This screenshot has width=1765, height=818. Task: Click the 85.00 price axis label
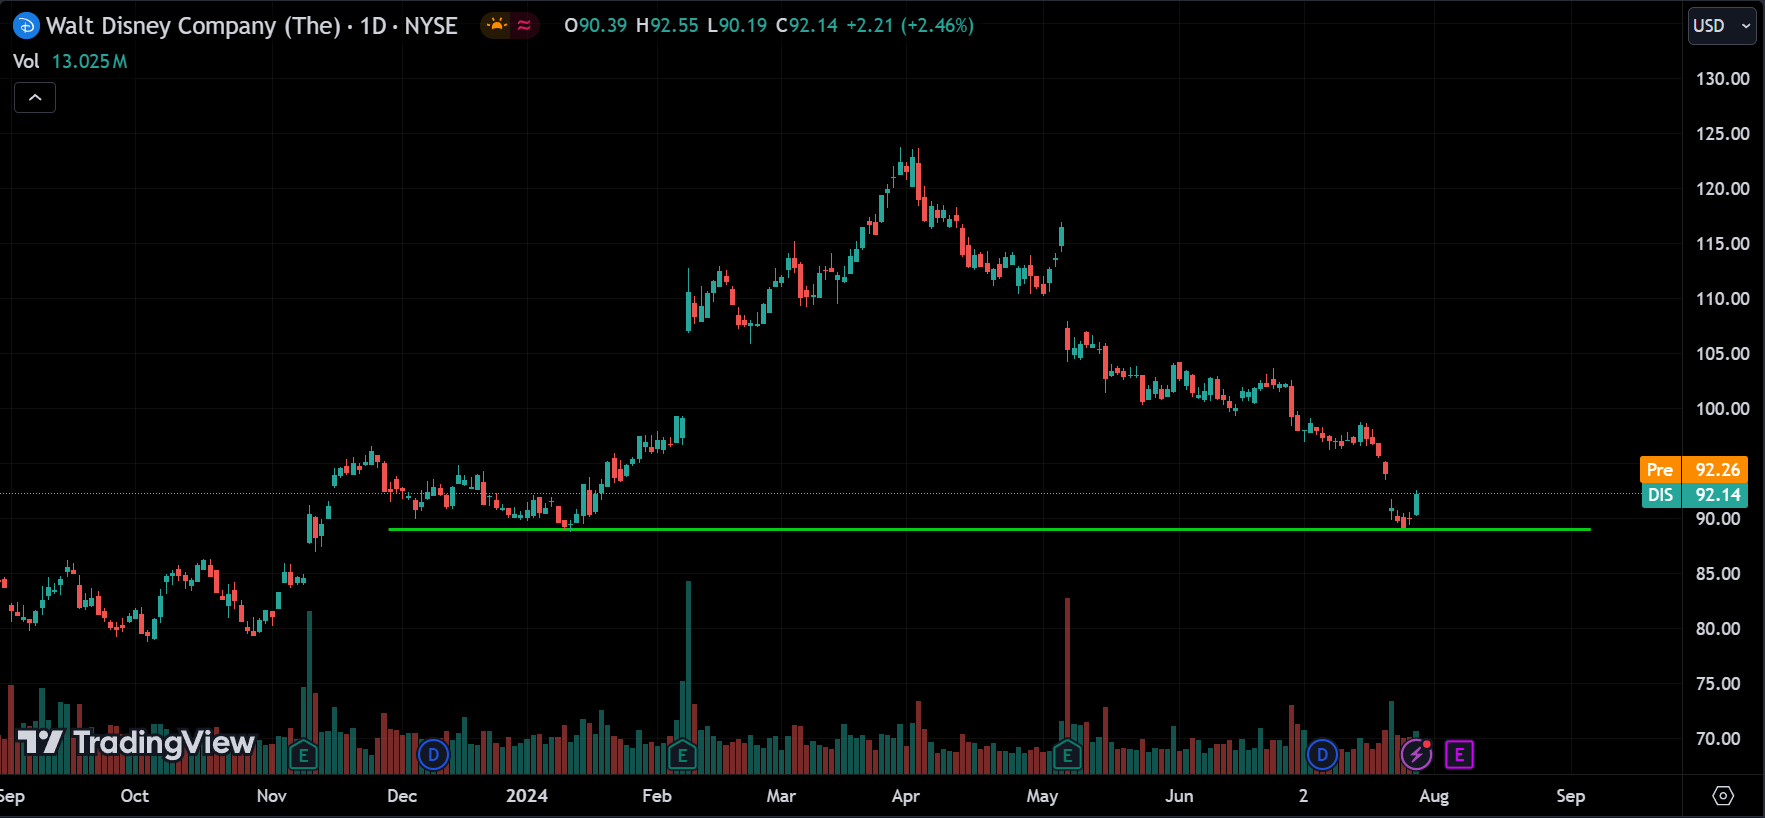pos(1718,574)
